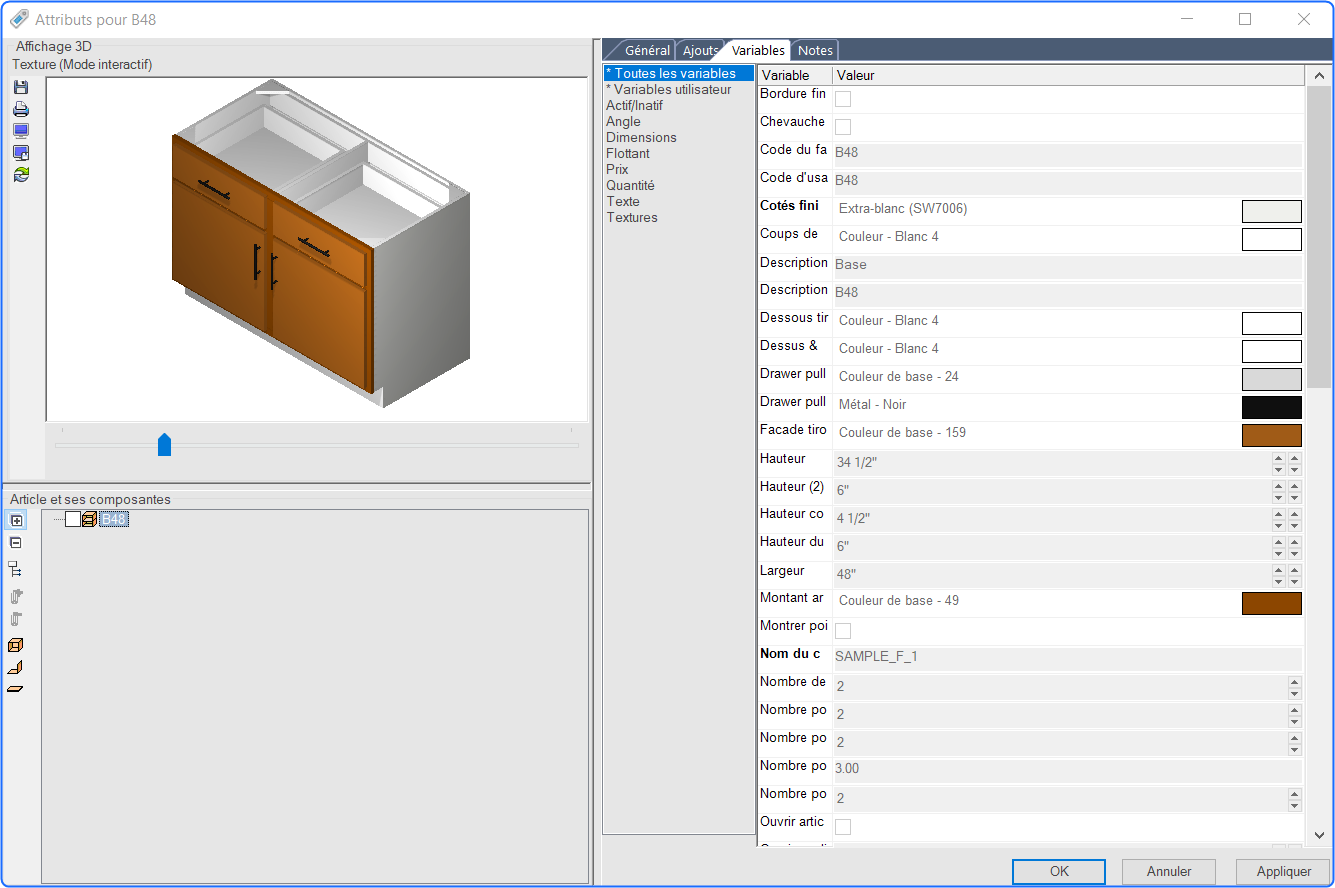This screenshot has height=888, width=1335.
Task: Check the Montrer poi checkbox
Action: tap(843, 631)
